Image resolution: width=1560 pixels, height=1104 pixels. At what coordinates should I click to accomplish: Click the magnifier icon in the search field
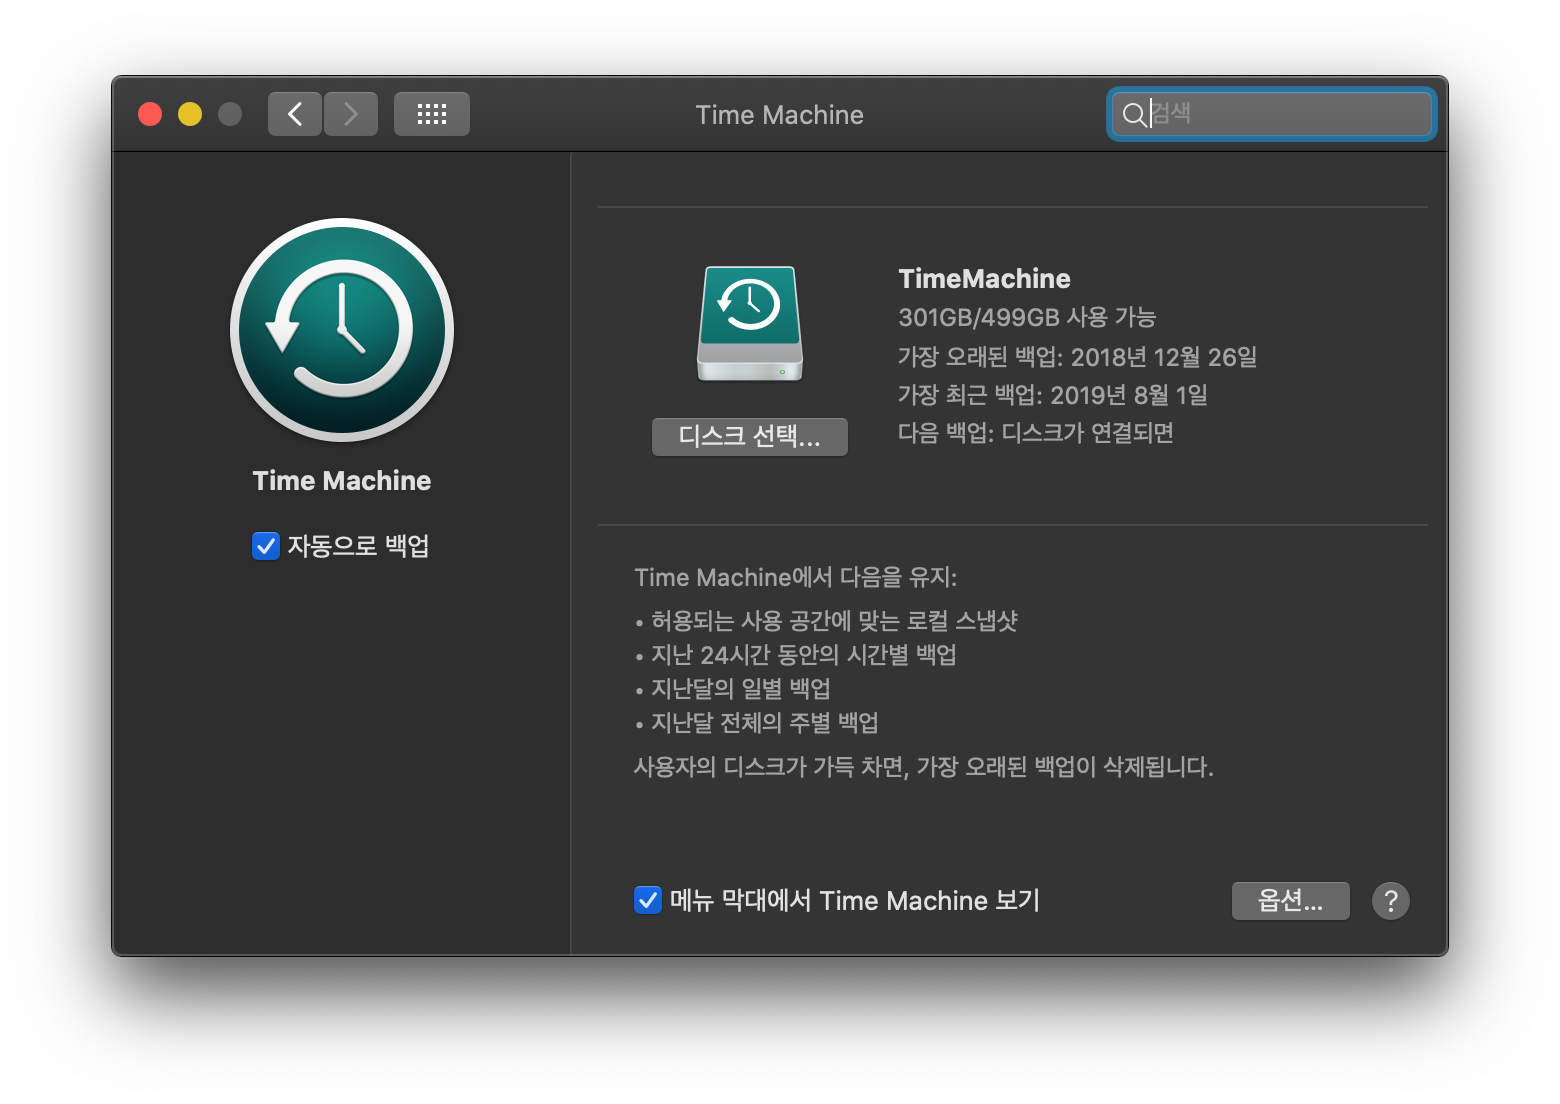point(1134,114)
